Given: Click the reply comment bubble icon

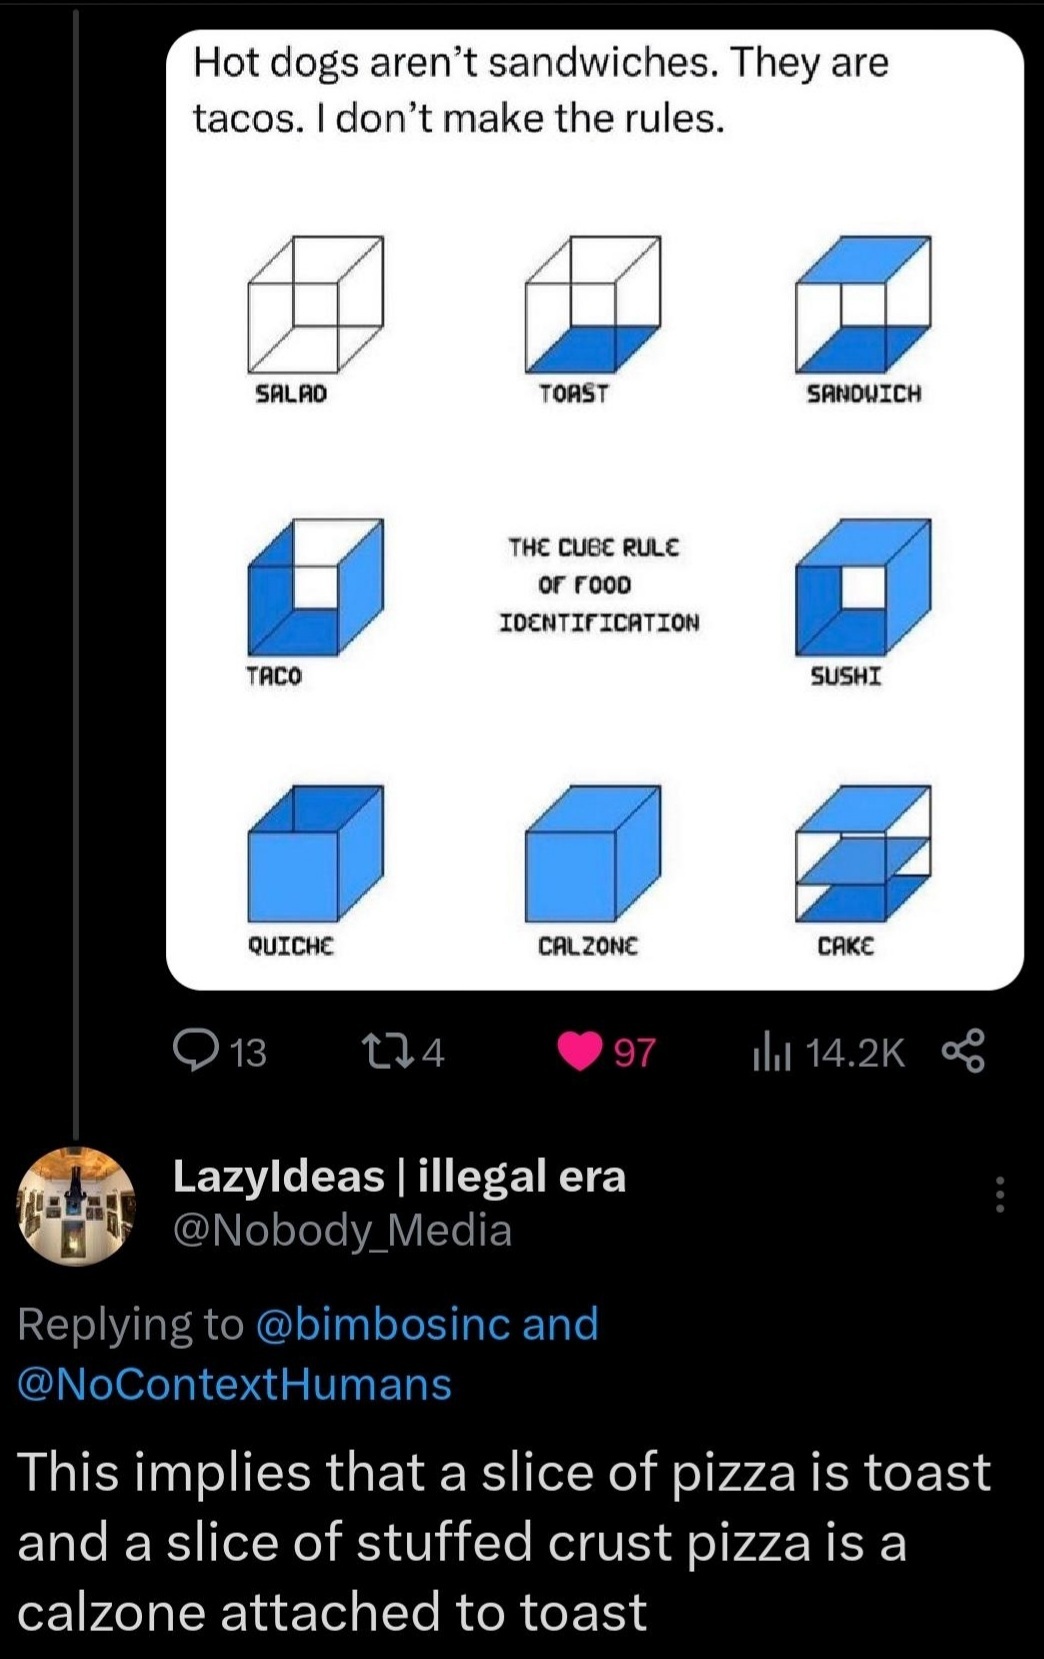Looking at the screenshot, I should coord(190,1051).
